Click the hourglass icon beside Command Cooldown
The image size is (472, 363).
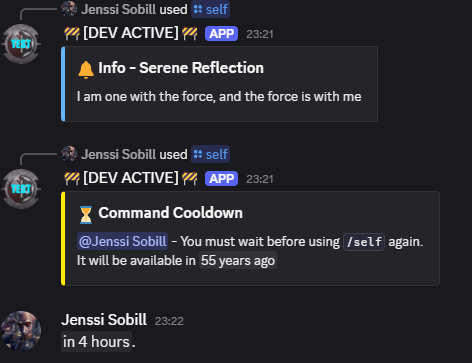pos(86,215)
